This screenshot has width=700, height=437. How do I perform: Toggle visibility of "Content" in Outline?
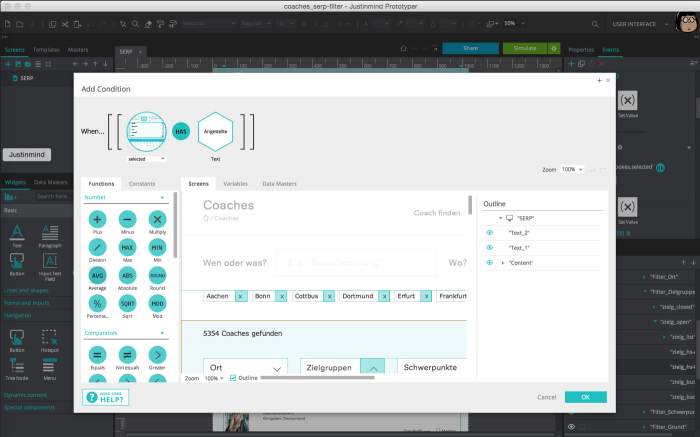(x=490, y=262)
